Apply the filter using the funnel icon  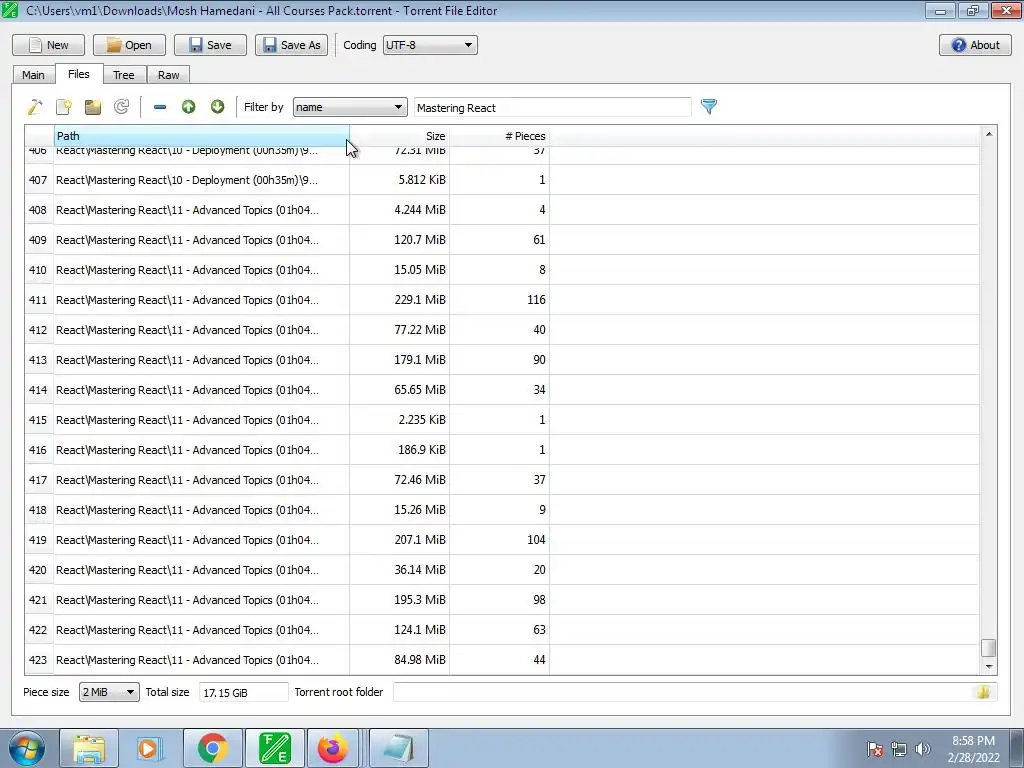tap(709, 106)
